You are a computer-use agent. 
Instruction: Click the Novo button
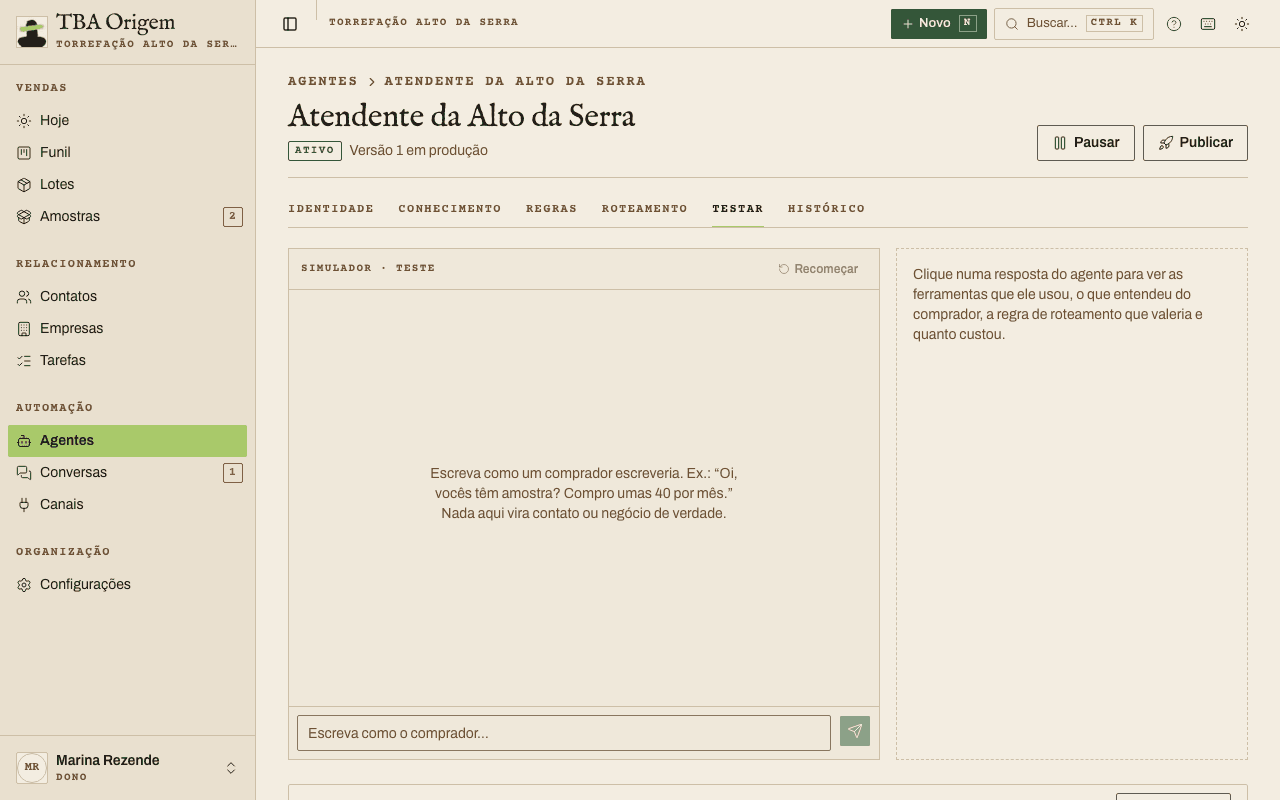pyautogui.click(x=939, y=24)
